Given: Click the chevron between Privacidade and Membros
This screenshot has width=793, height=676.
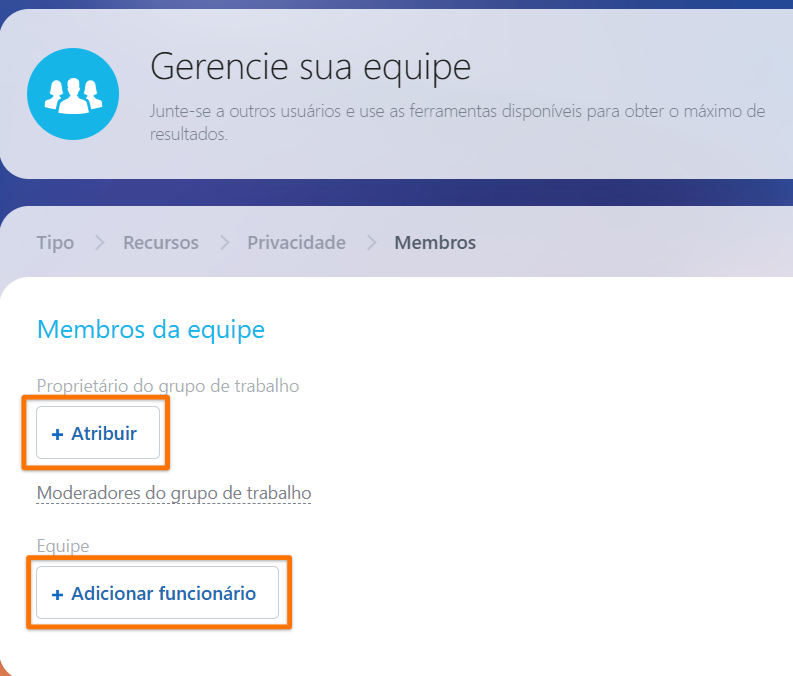Looking at the screenshot, I should tap(372, 243).
